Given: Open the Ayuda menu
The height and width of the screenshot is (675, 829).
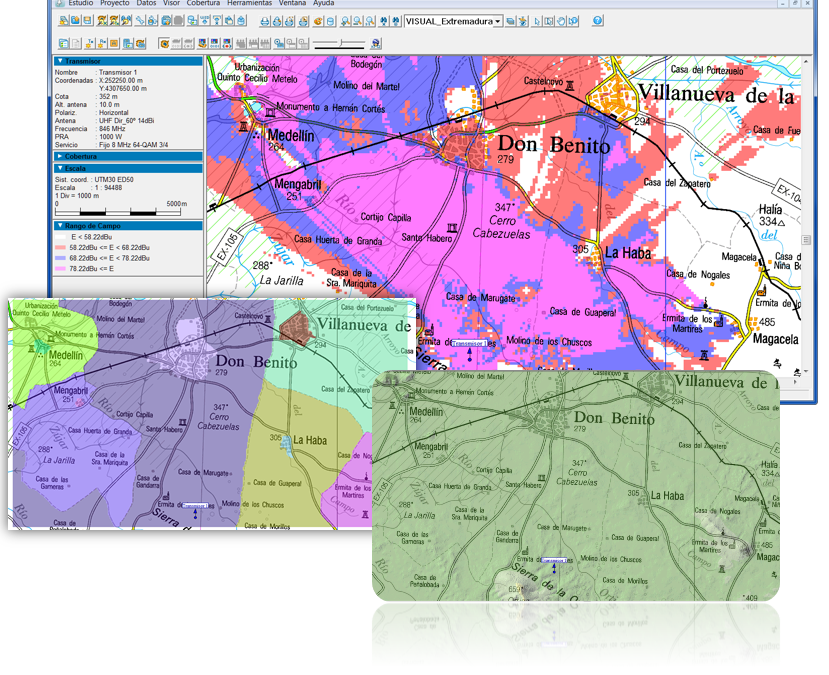Looking at the screenshot, I should [324, 3].
